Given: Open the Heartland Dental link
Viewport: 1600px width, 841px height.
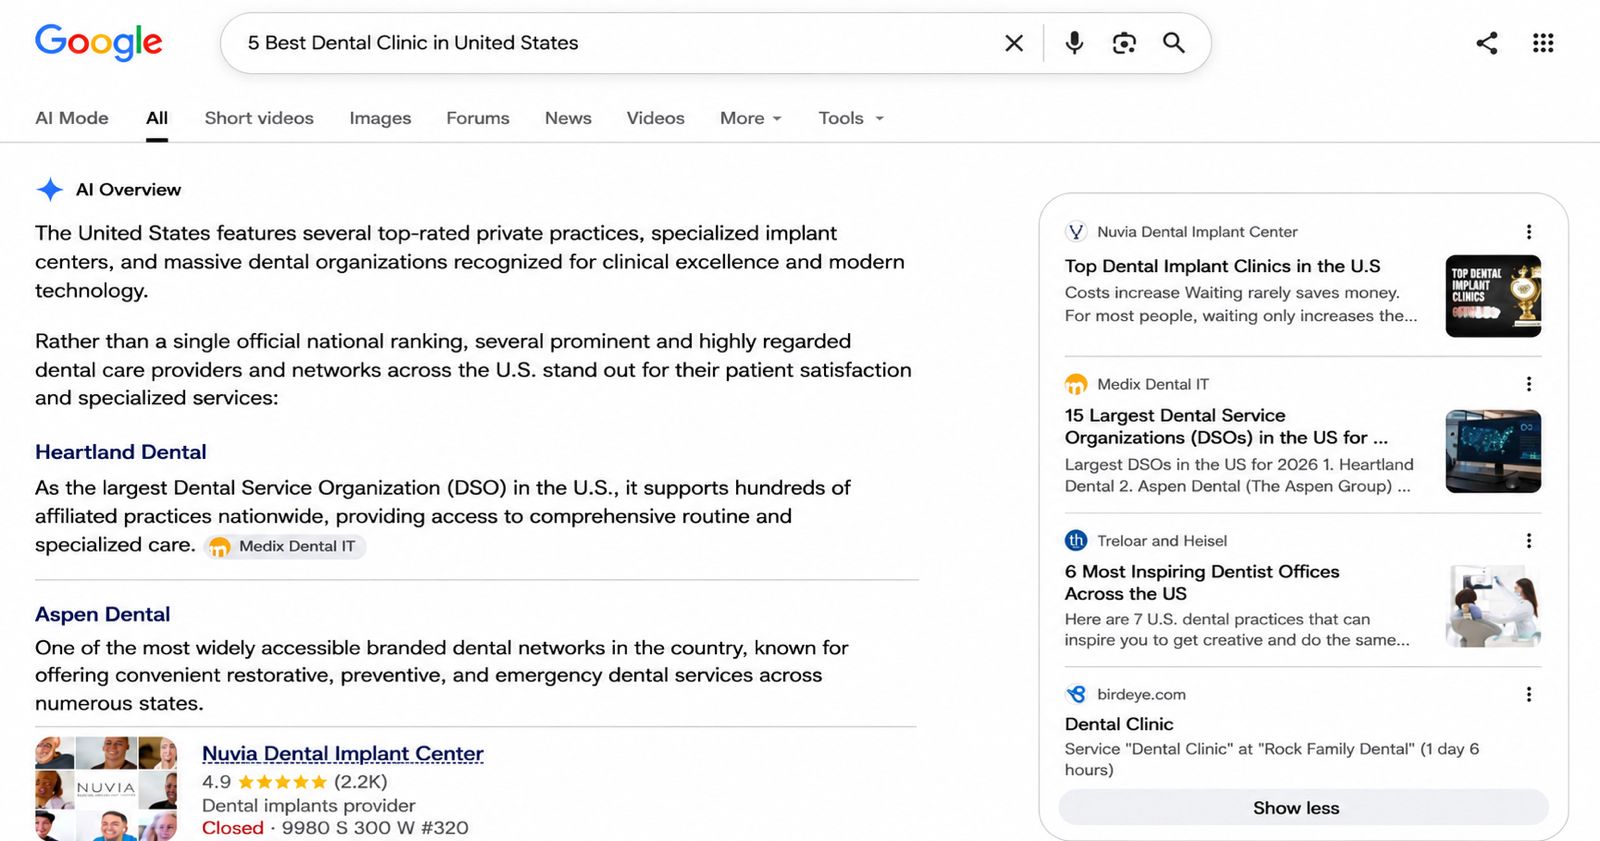Looking at the screenshot, I should click(x=121, y=452).
